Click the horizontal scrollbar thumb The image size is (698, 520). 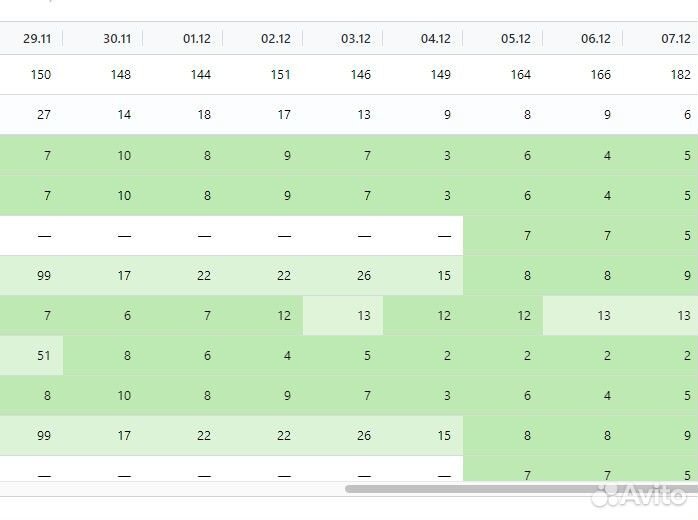[x=521, y=489]
